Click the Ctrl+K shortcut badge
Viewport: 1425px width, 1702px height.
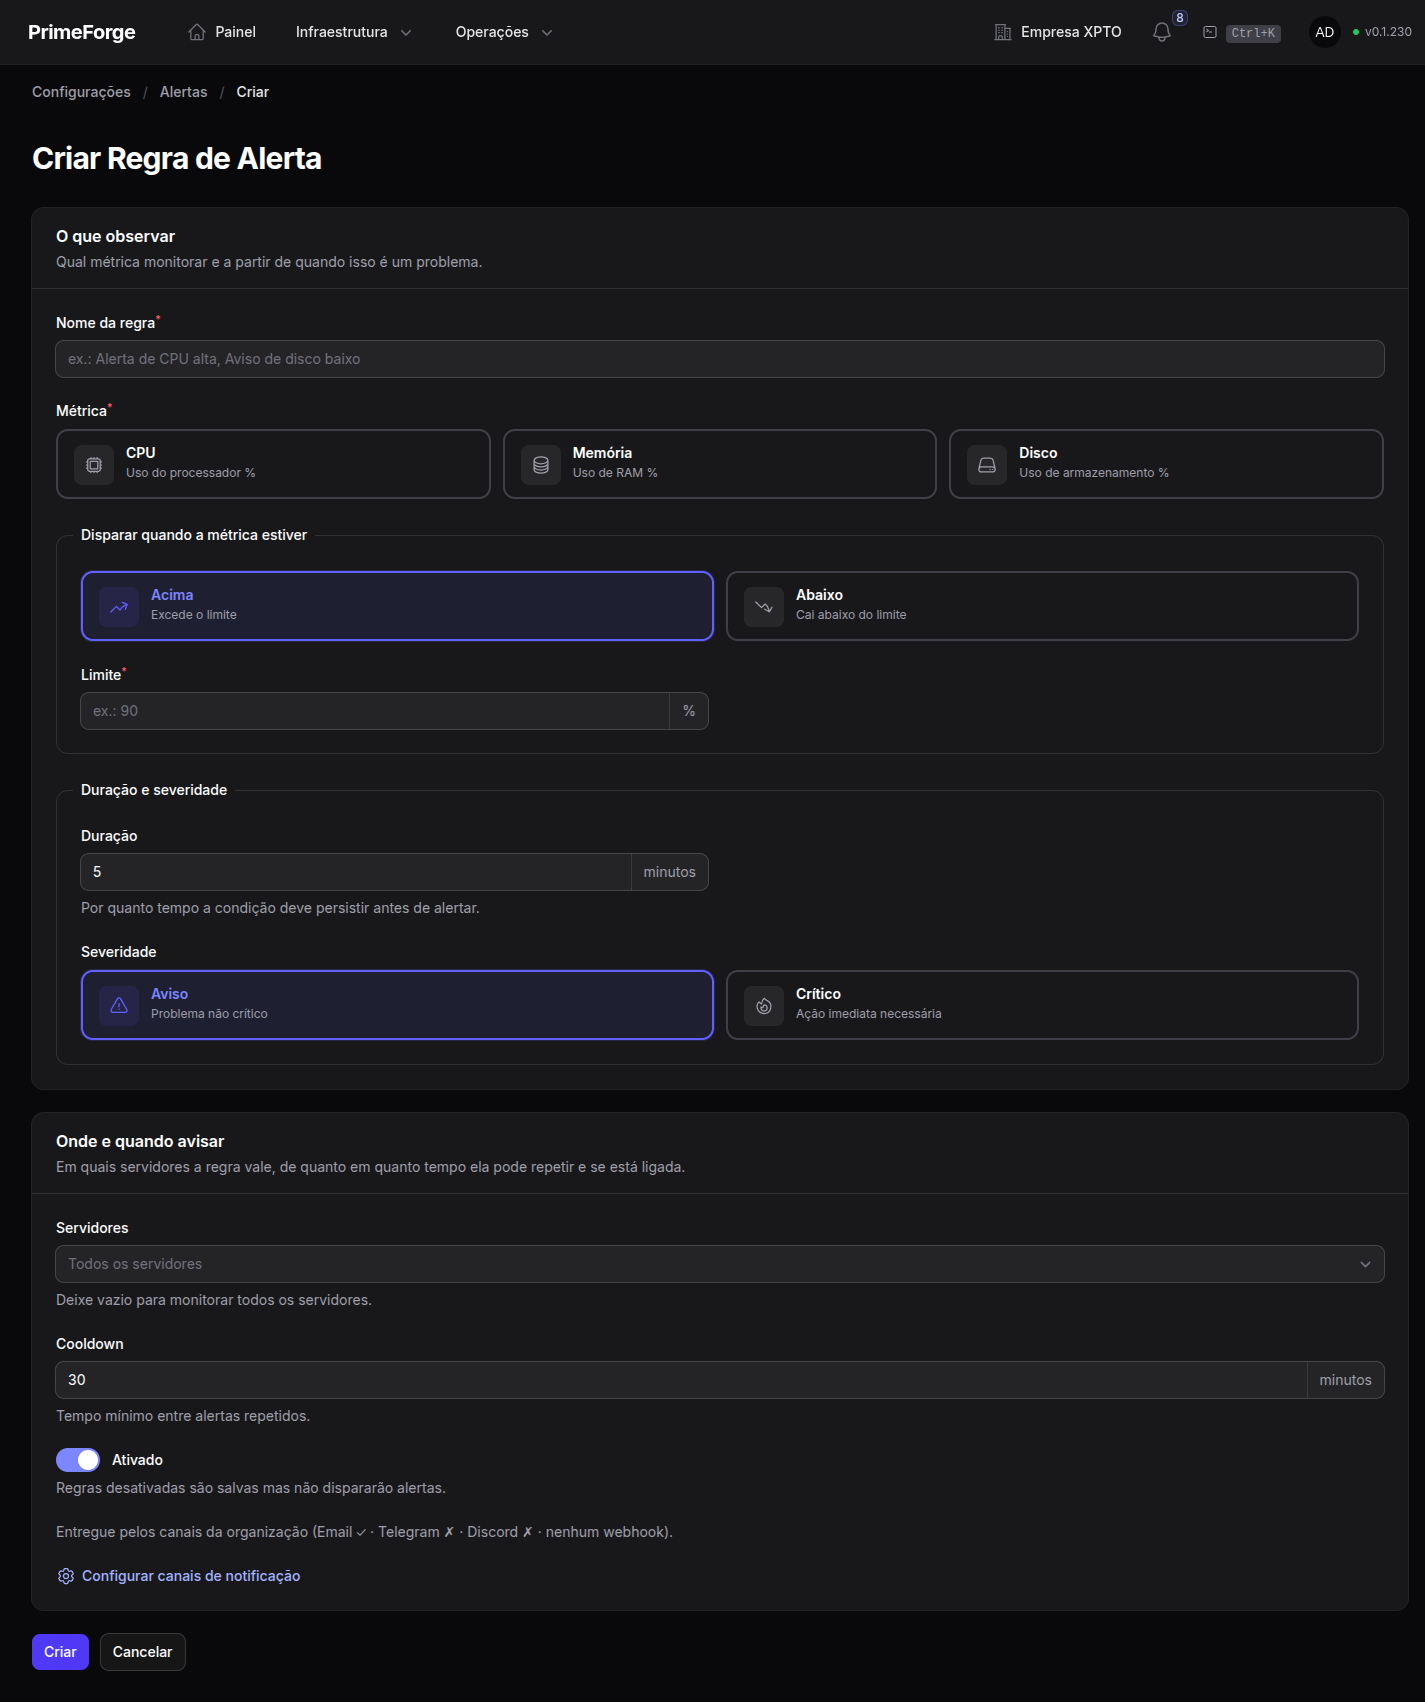[1253, 33]
